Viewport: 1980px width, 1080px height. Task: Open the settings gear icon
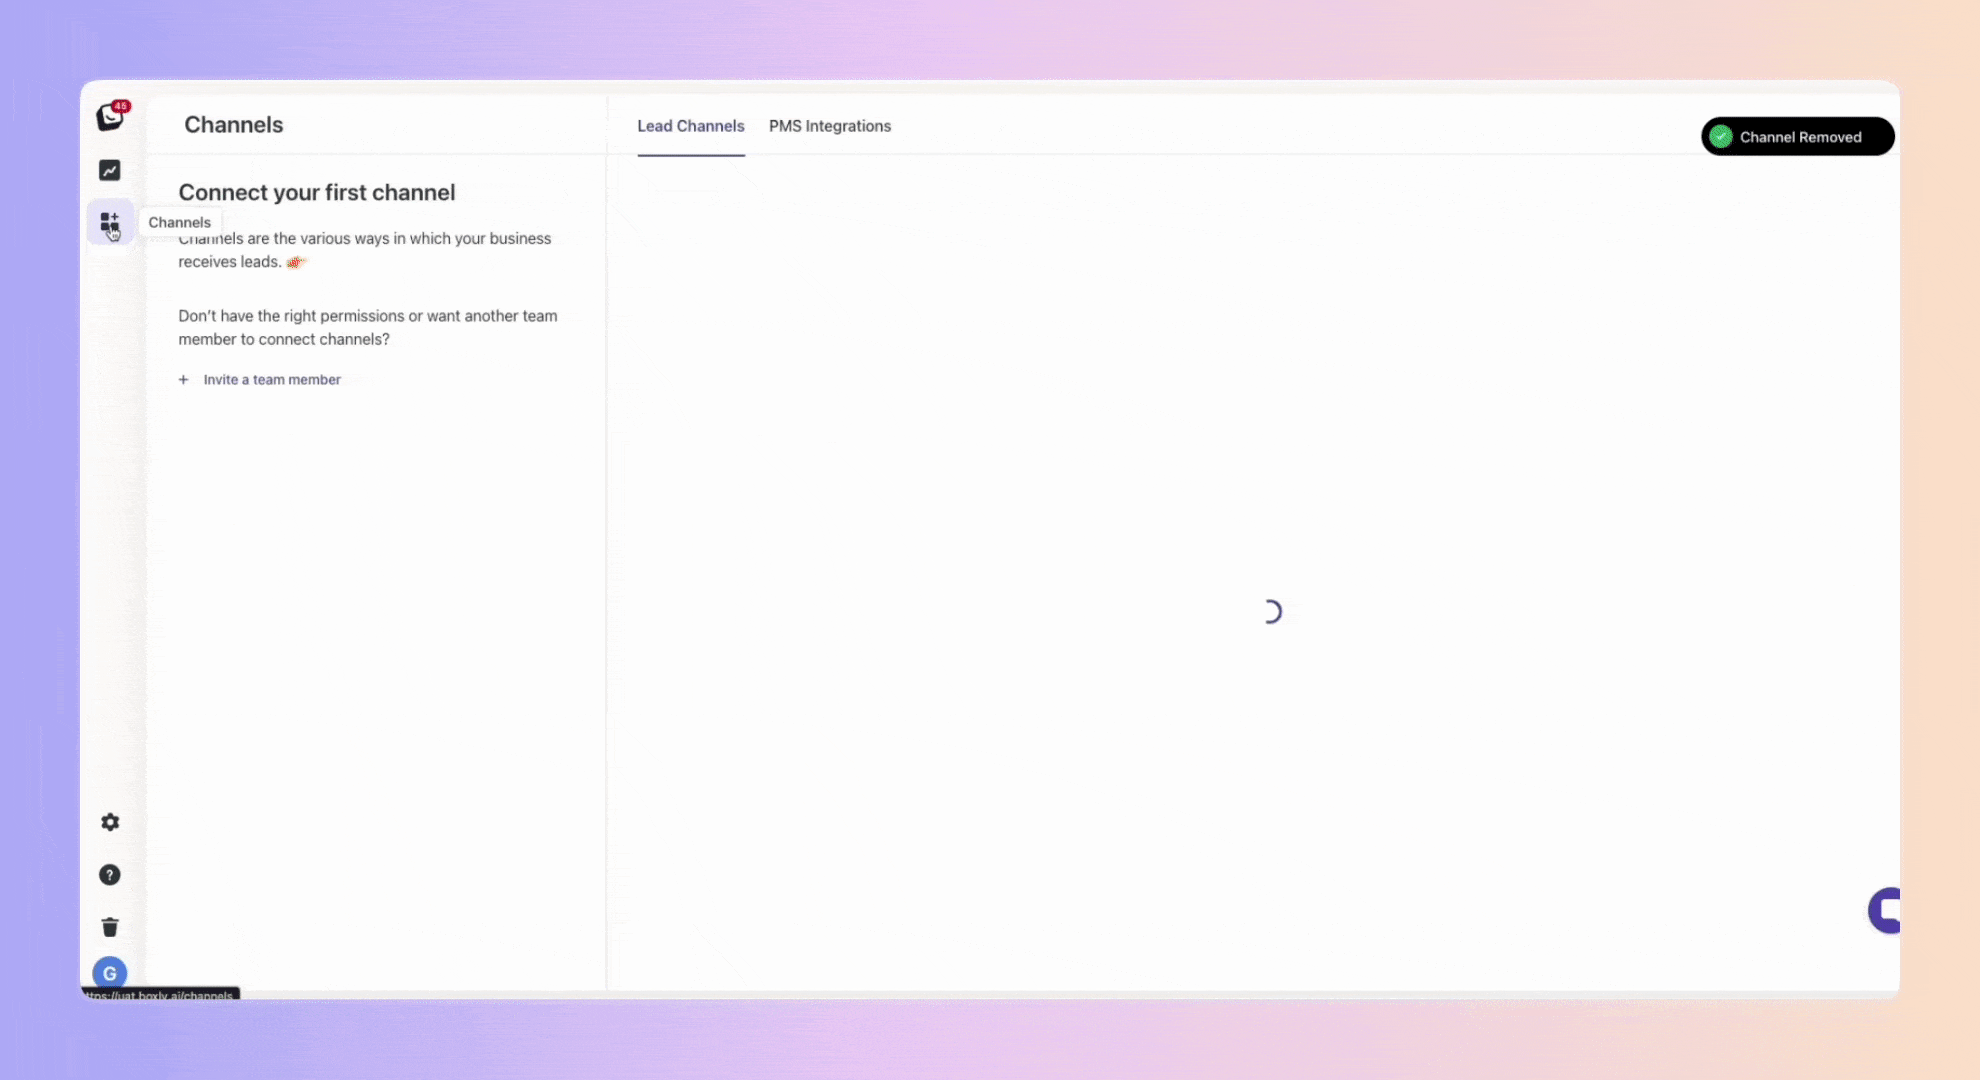point(110,822)
